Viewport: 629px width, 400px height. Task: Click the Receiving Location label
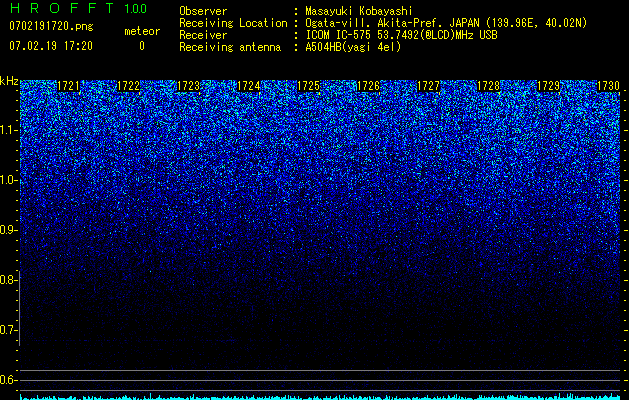(x=233, y=23)
